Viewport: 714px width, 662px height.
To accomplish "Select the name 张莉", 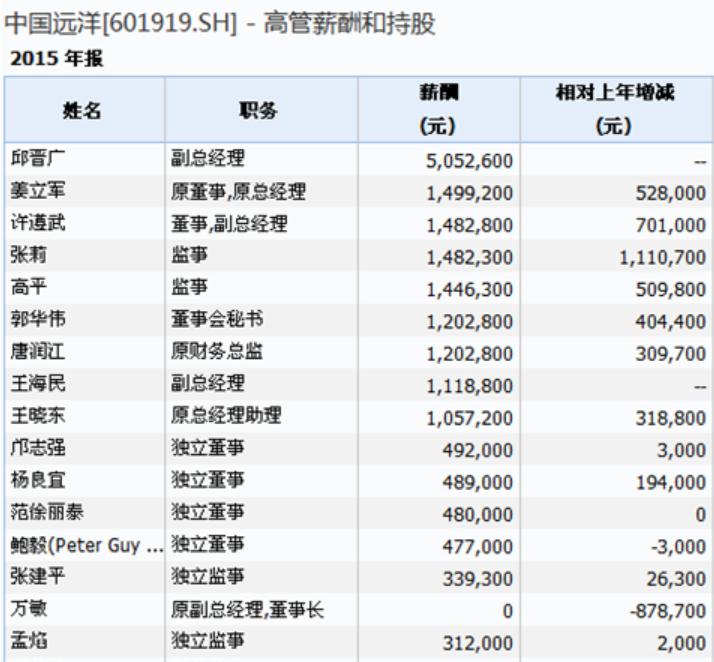I will (29, 255).
